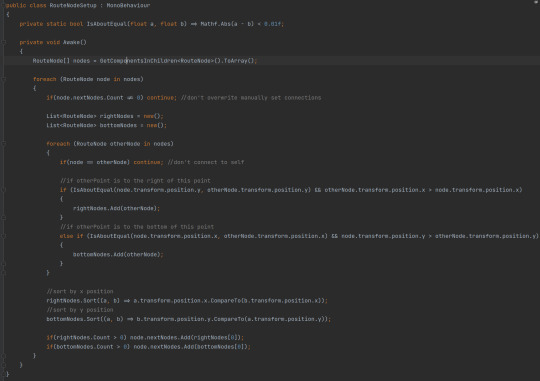The height and width of the screenshot is (381, 540).
Task: Click comment about manually set connections
Action: 251,98
